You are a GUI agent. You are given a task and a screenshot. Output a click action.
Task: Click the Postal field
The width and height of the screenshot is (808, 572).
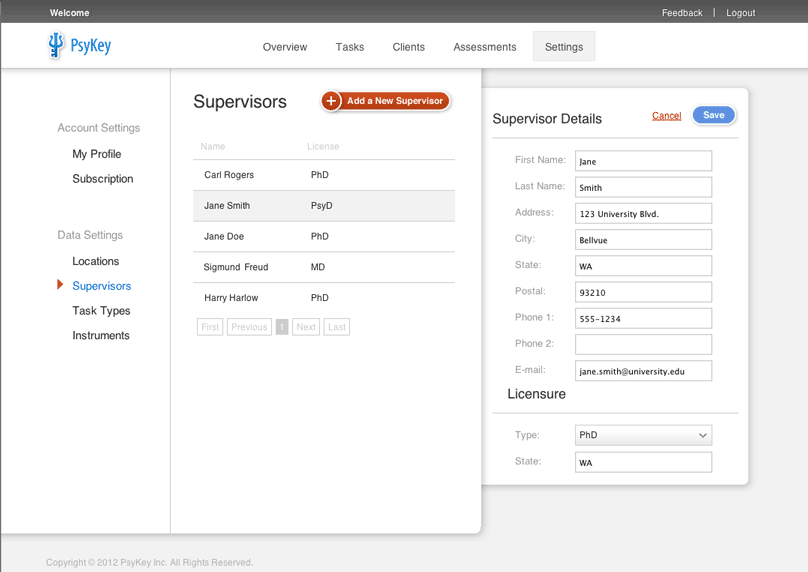[643, 292]
